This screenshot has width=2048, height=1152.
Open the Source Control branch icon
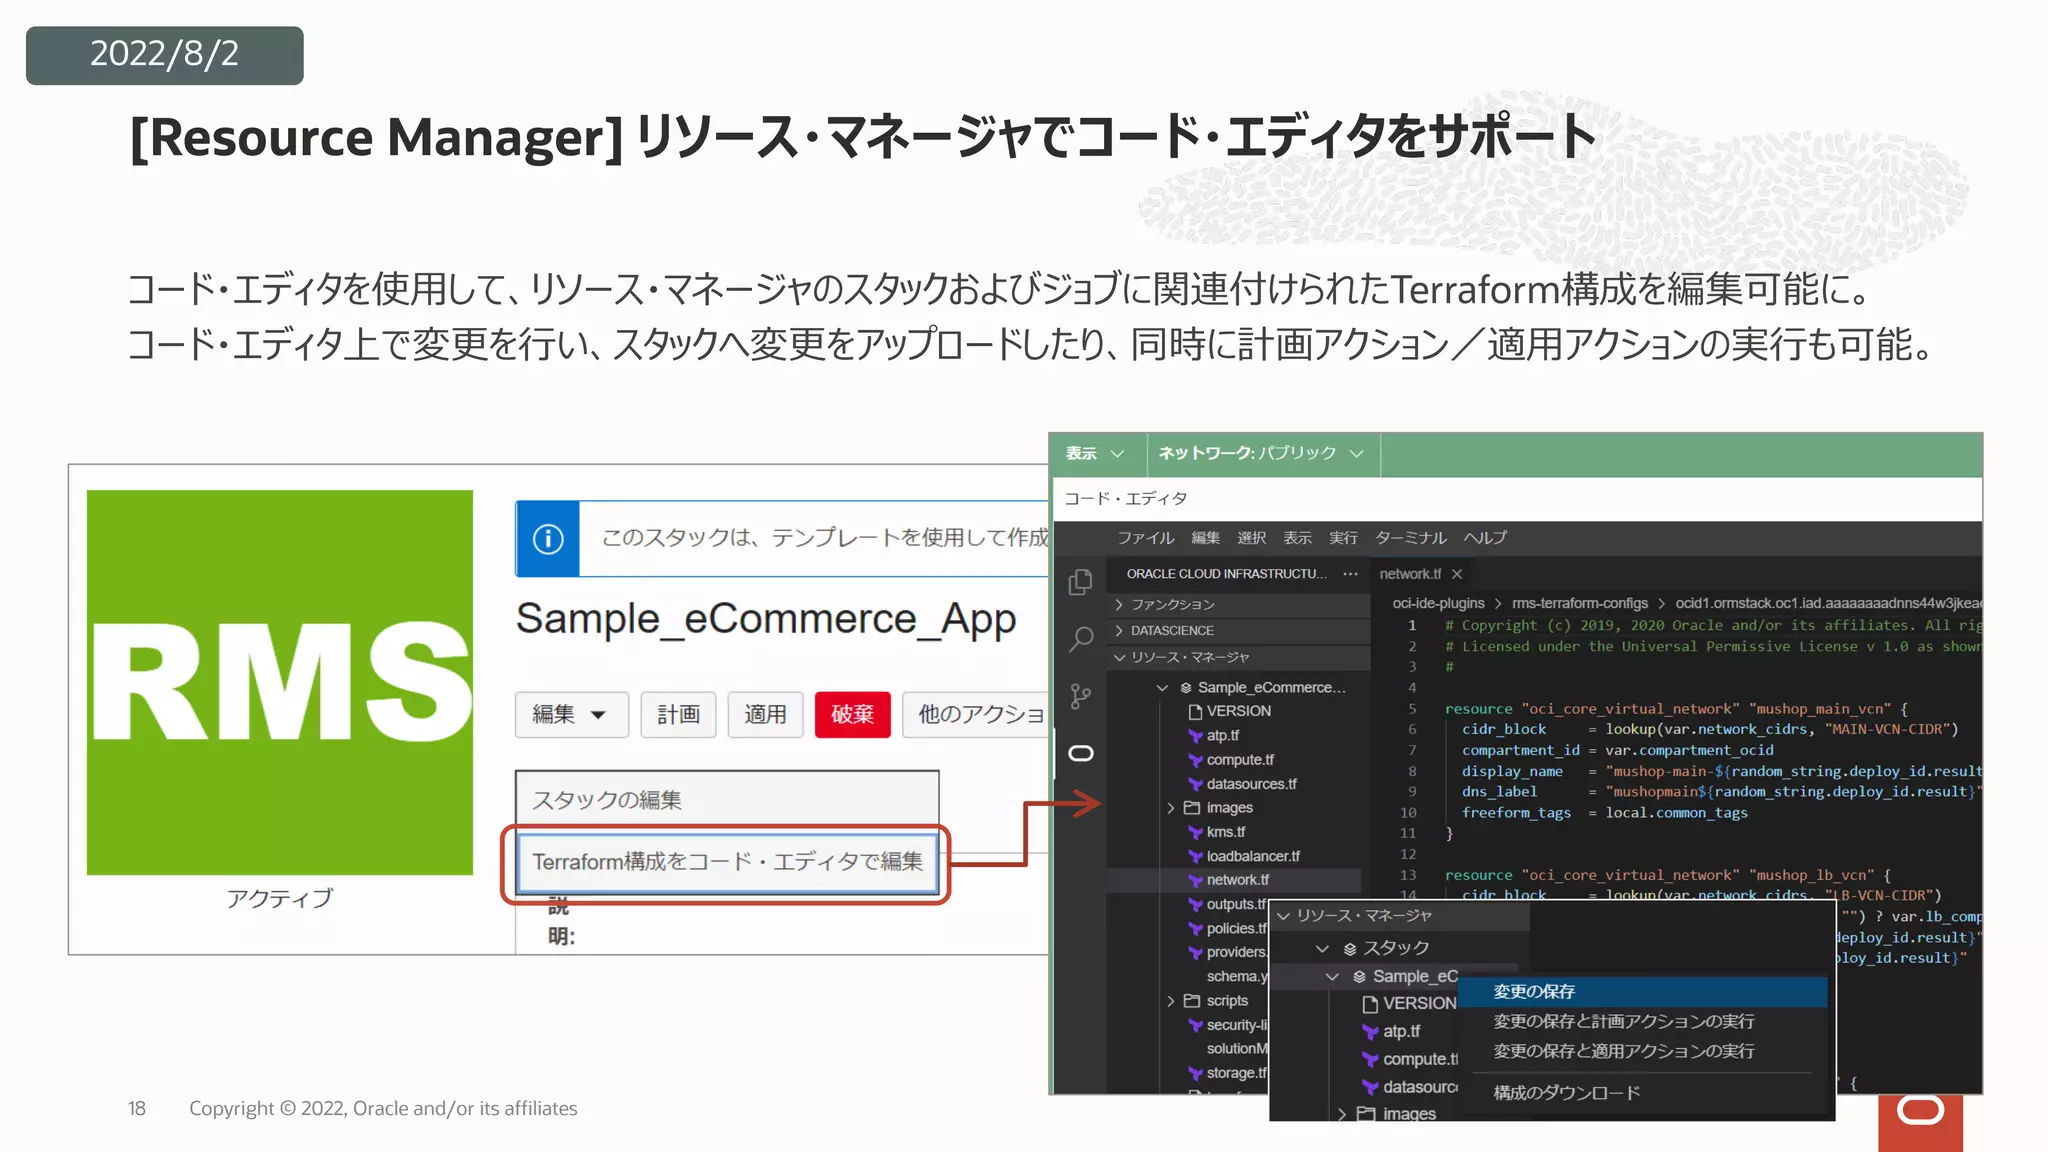1080,696
